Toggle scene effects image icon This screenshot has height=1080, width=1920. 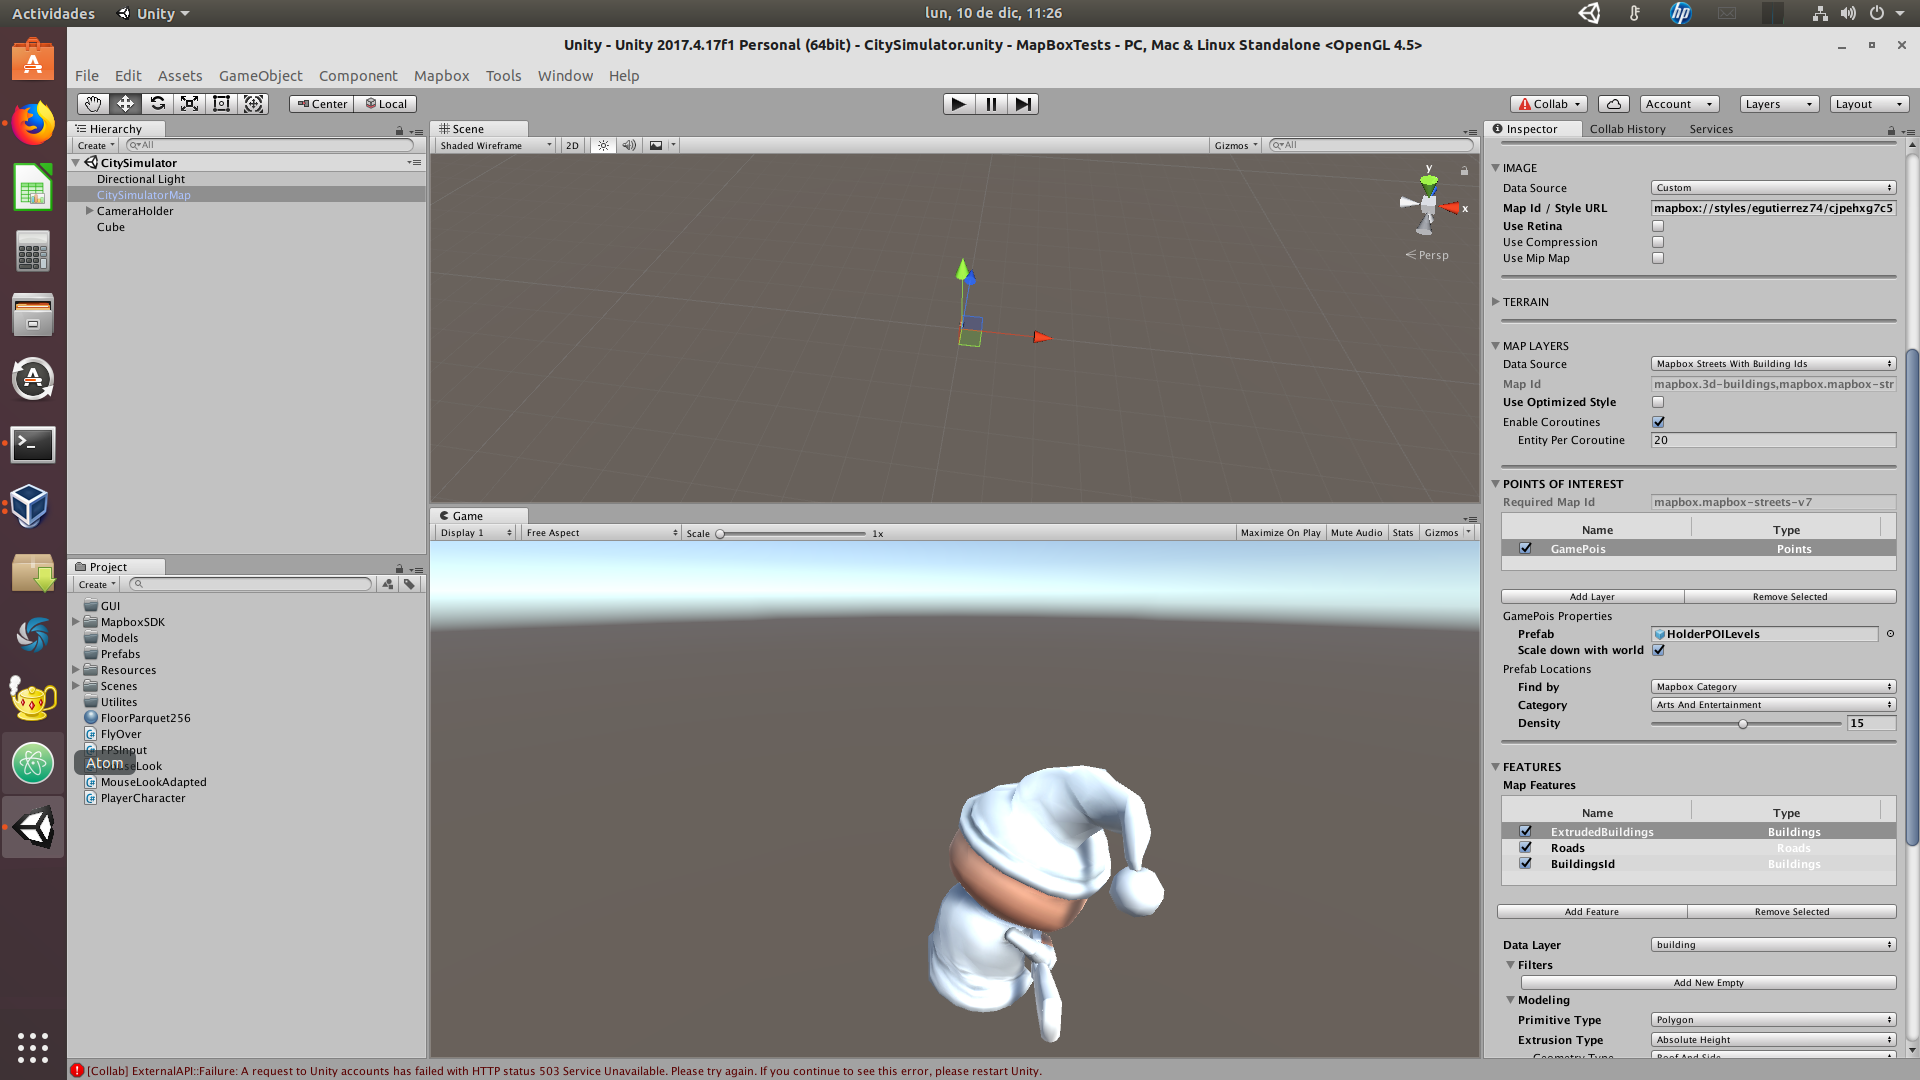tap(656, 145)
